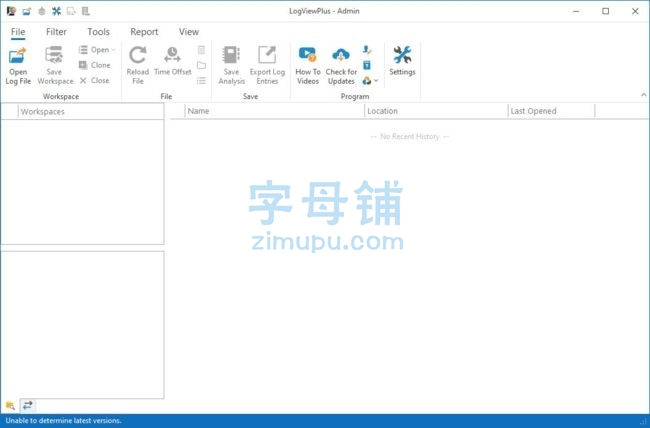Screen dimensions: 650x428
Task: Click the wrench tools icon in title bar
Action: click(56, 11)
